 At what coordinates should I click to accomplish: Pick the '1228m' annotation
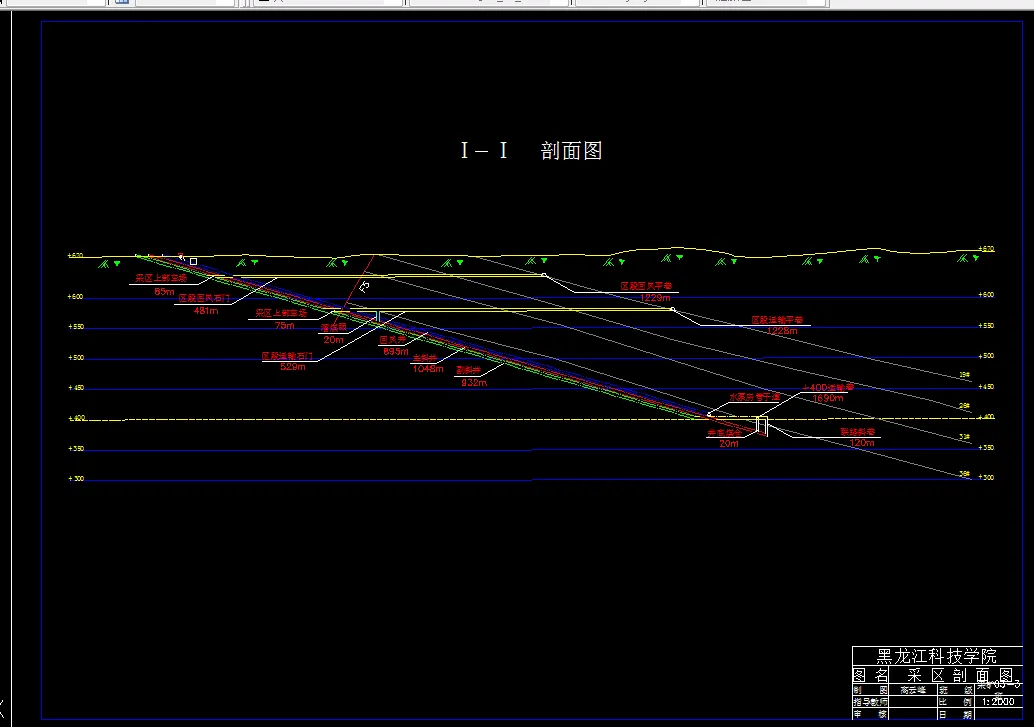782,331
